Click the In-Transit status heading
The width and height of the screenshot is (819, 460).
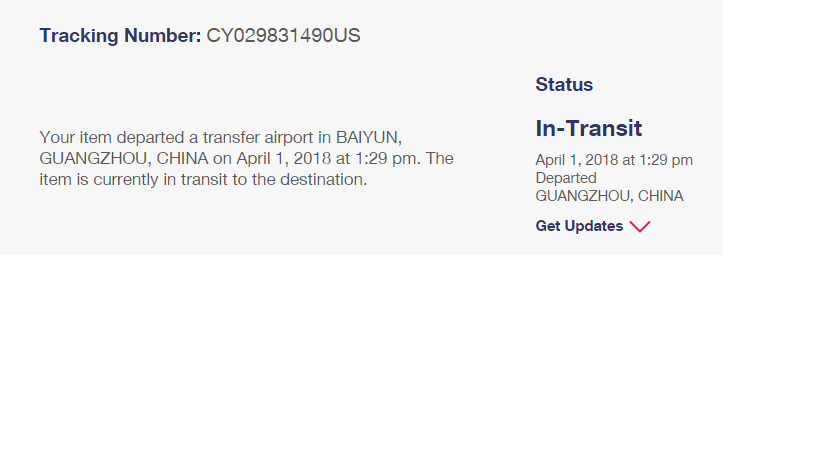coord(588,129)
